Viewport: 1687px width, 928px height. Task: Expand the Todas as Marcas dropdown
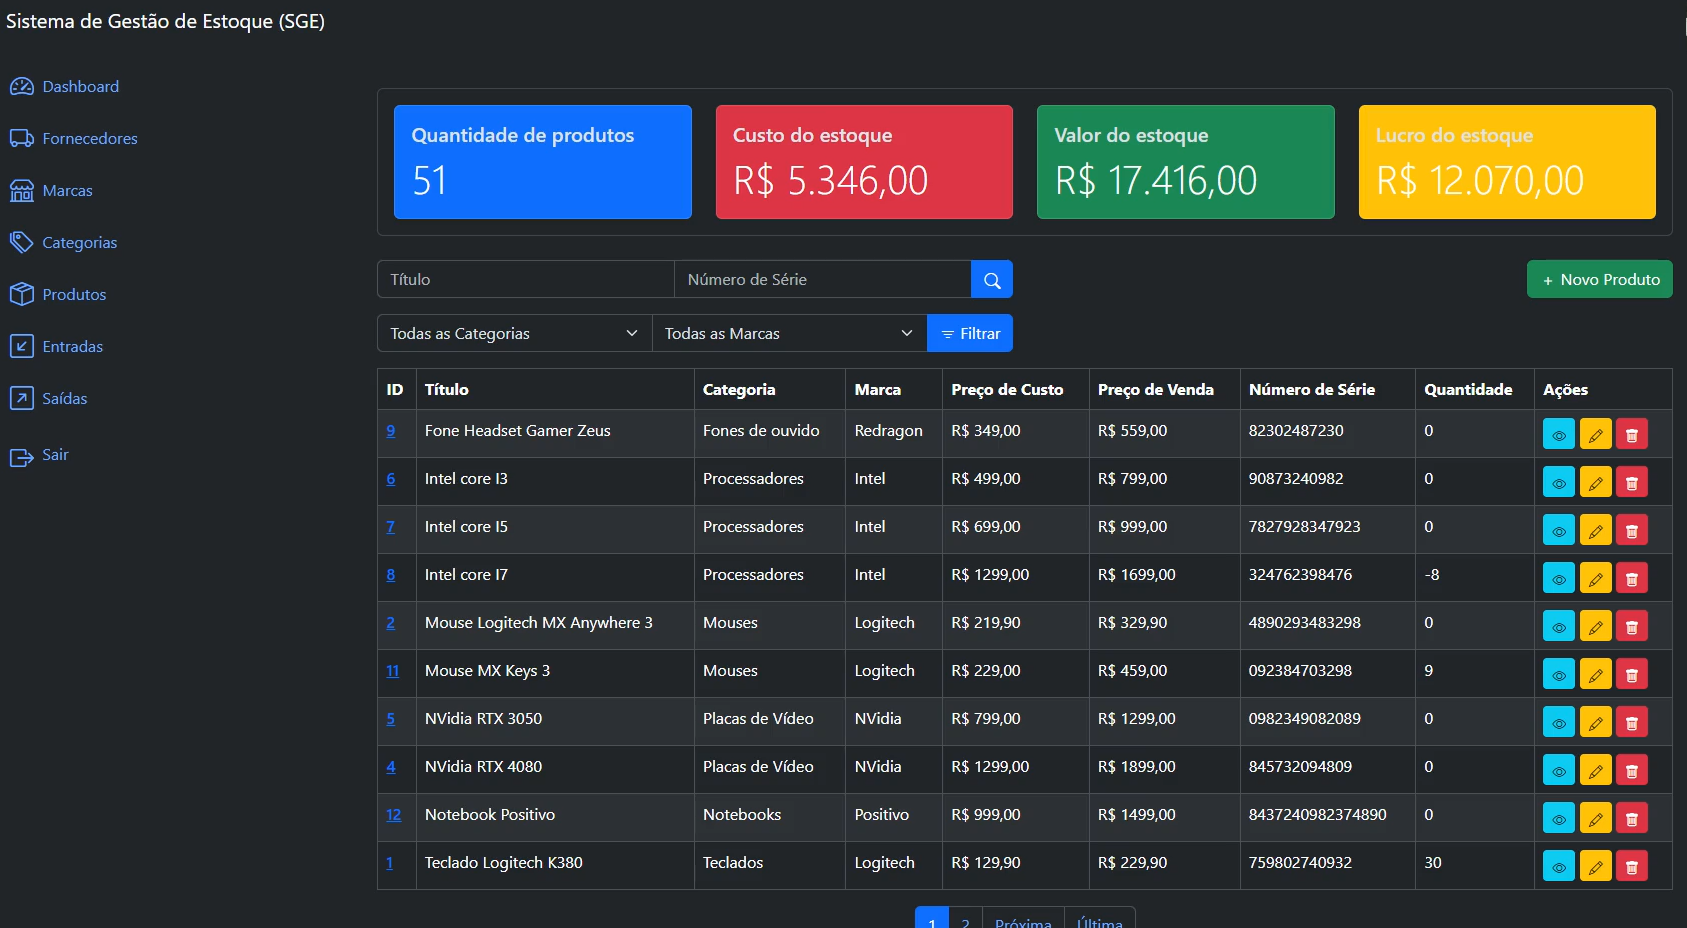788,334
